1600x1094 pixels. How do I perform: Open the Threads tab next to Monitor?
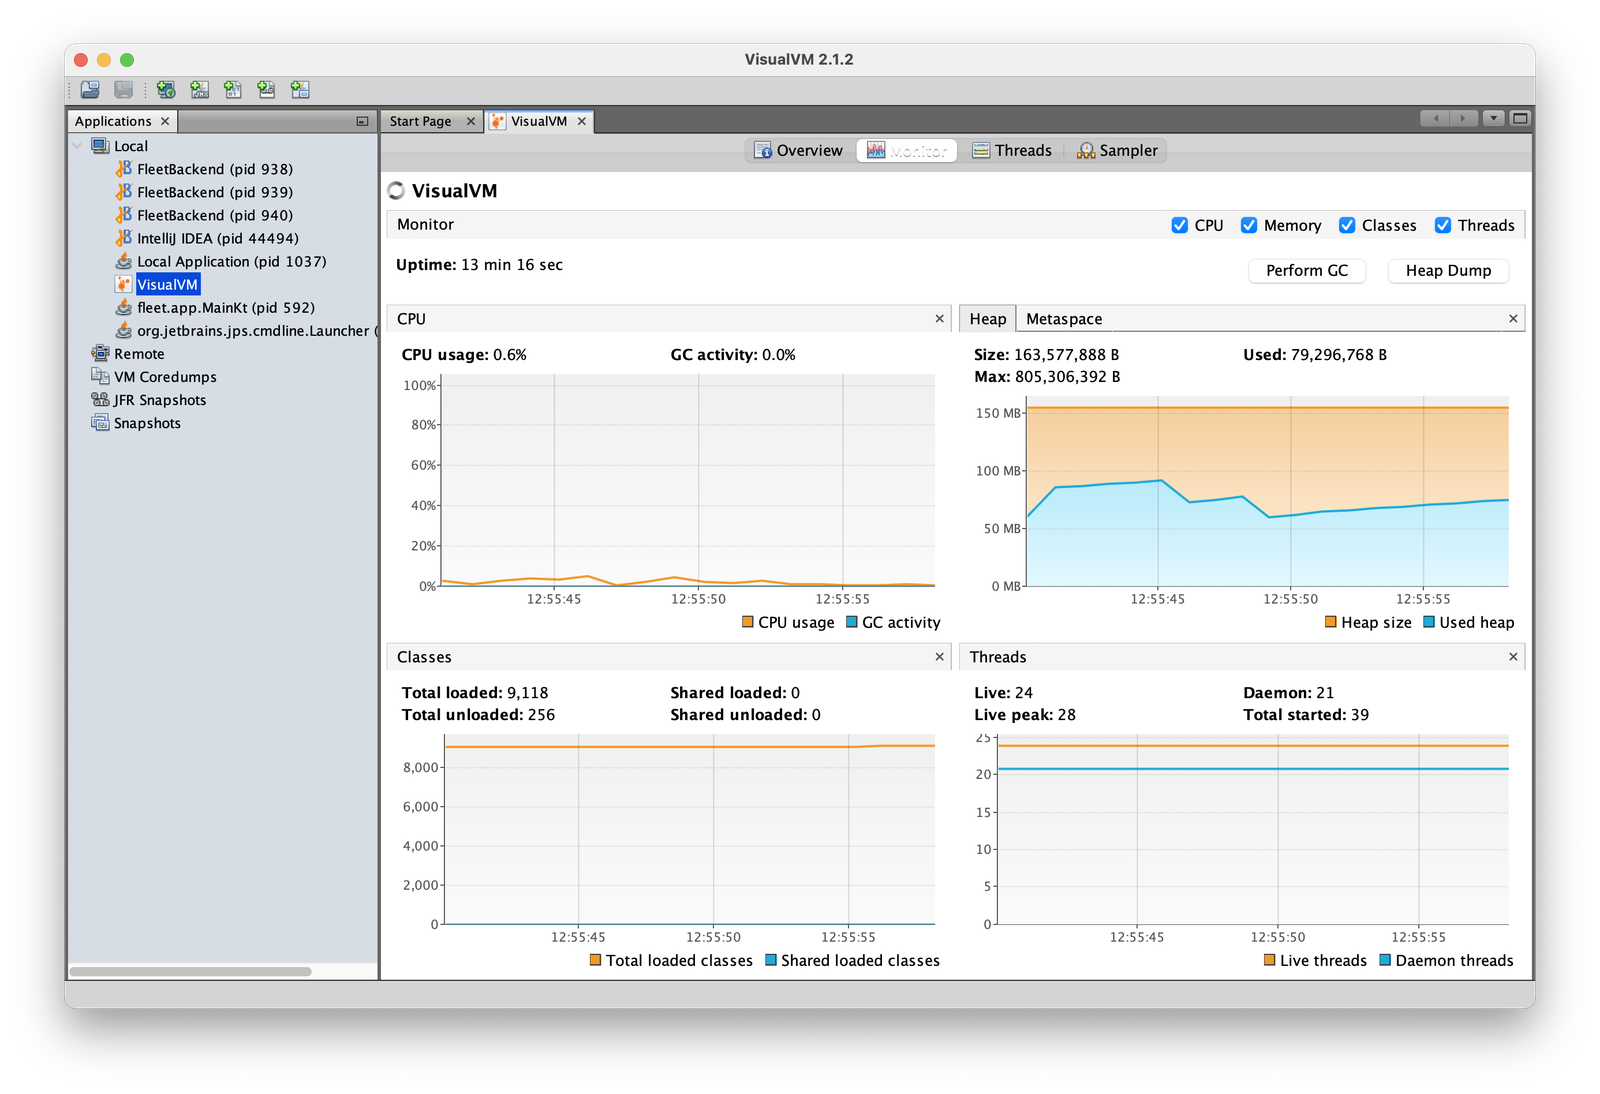tap(1012, 150)
